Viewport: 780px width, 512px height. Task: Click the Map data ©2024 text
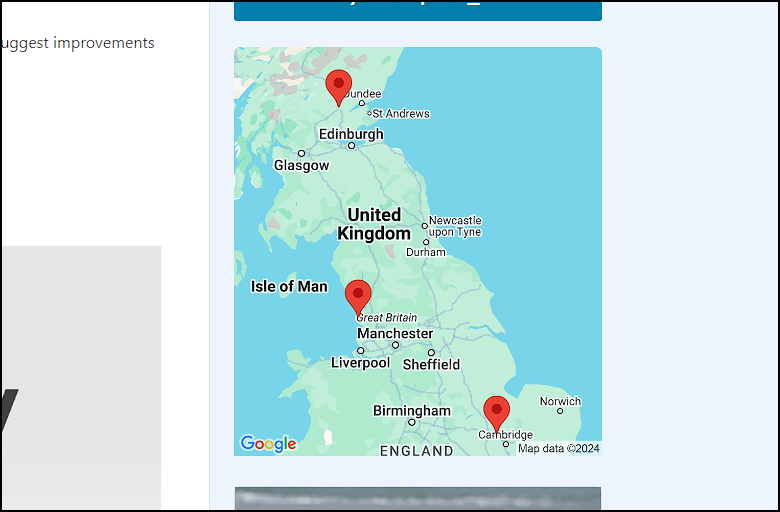558,448
